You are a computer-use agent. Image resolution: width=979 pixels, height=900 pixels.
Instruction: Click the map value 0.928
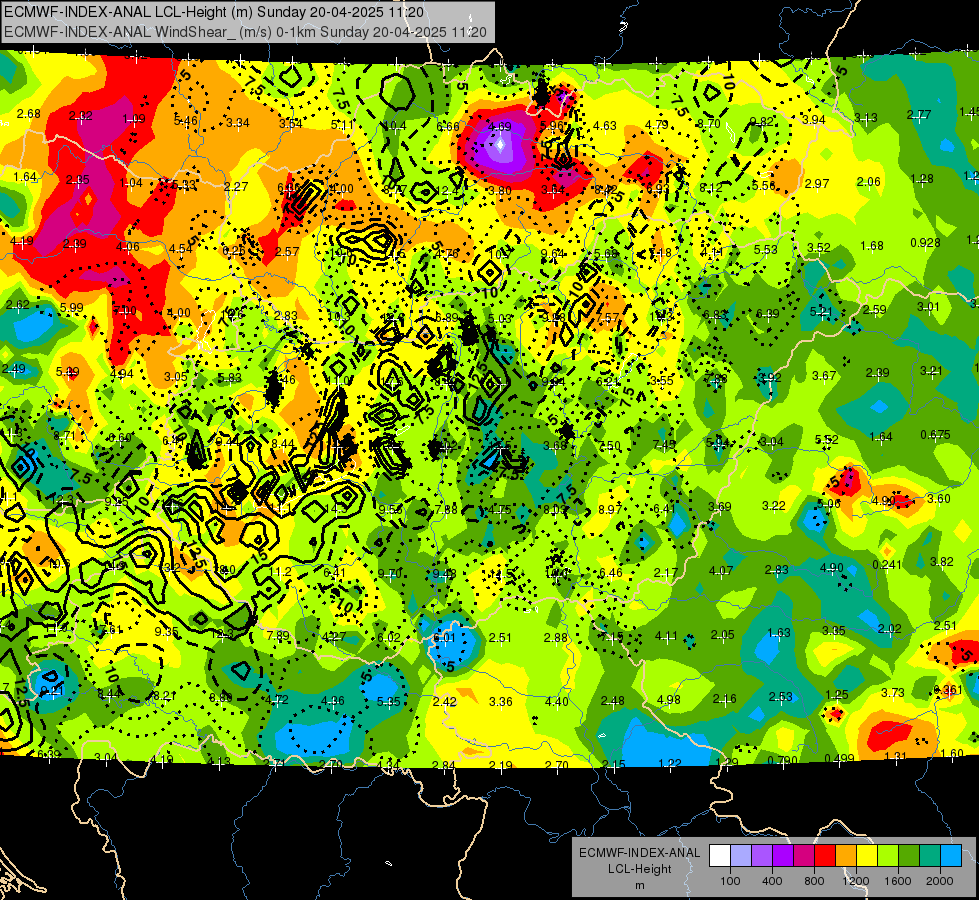point(925,242)
